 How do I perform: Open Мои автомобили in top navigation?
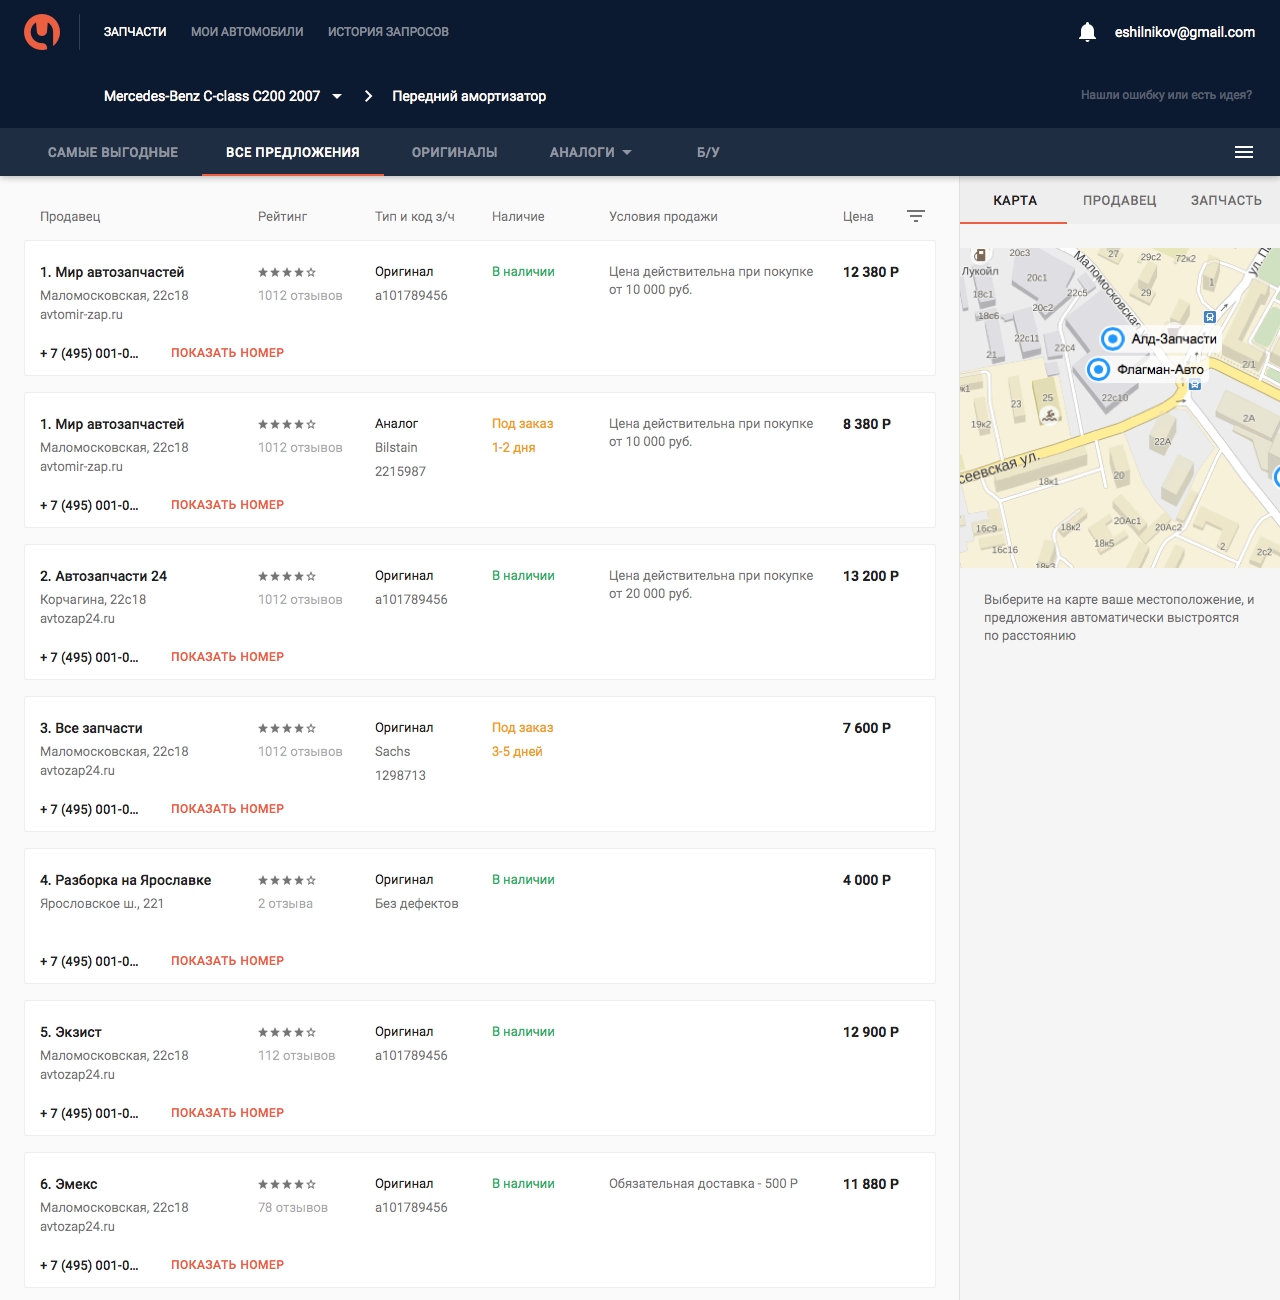tap(247, 32)
